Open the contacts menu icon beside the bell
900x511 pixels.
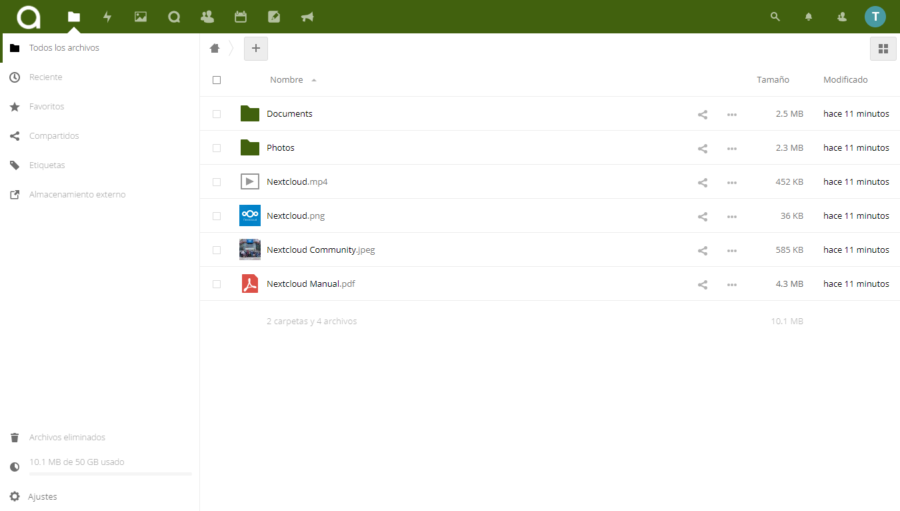click(x=841, y=17)
